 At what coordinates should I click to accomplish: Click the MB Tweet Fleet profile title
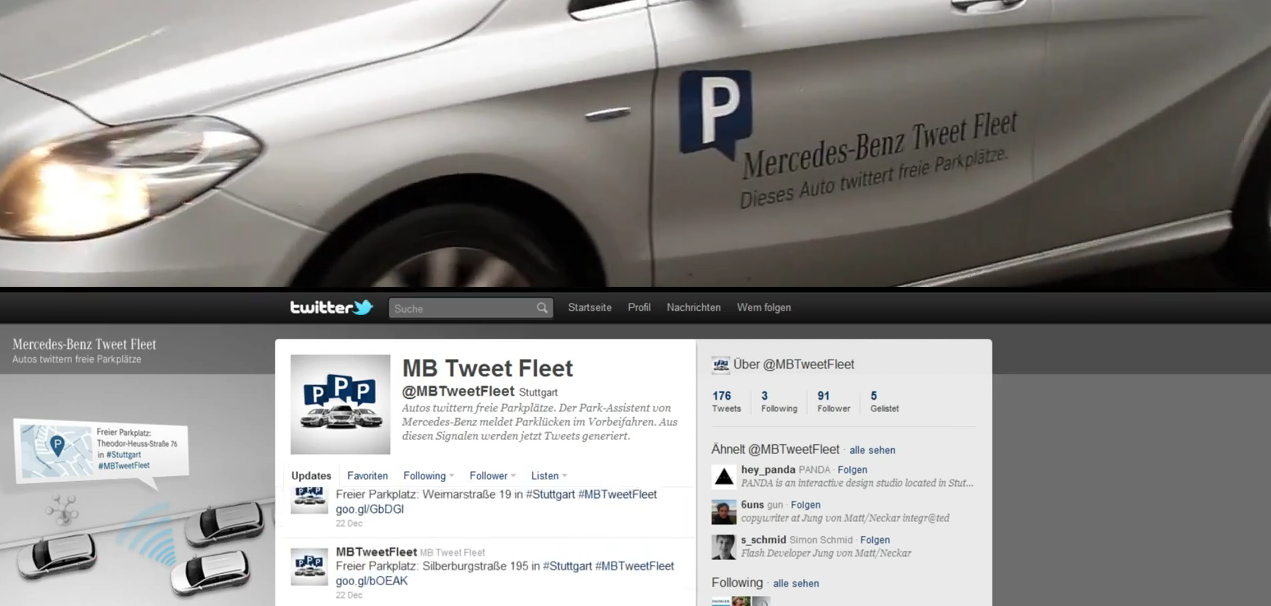coord(487,368)
